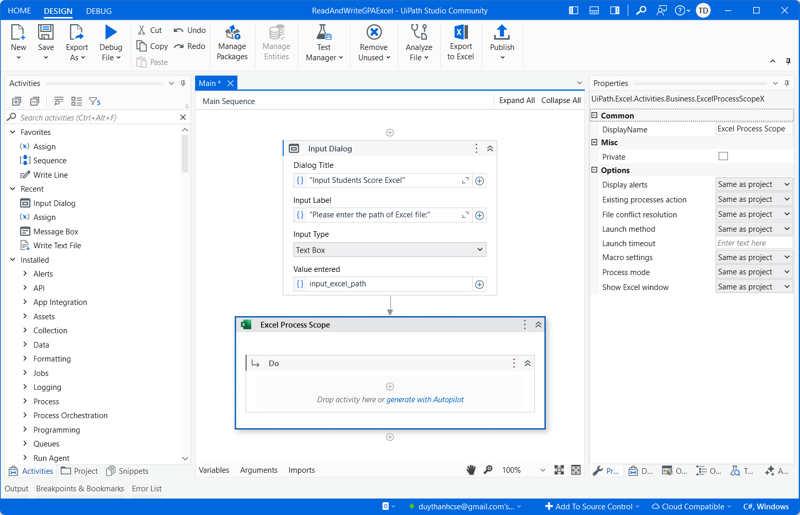Click the Launch timeout text field
The width and height of the screenshot is (800, 515).
(x=754, y=243)
